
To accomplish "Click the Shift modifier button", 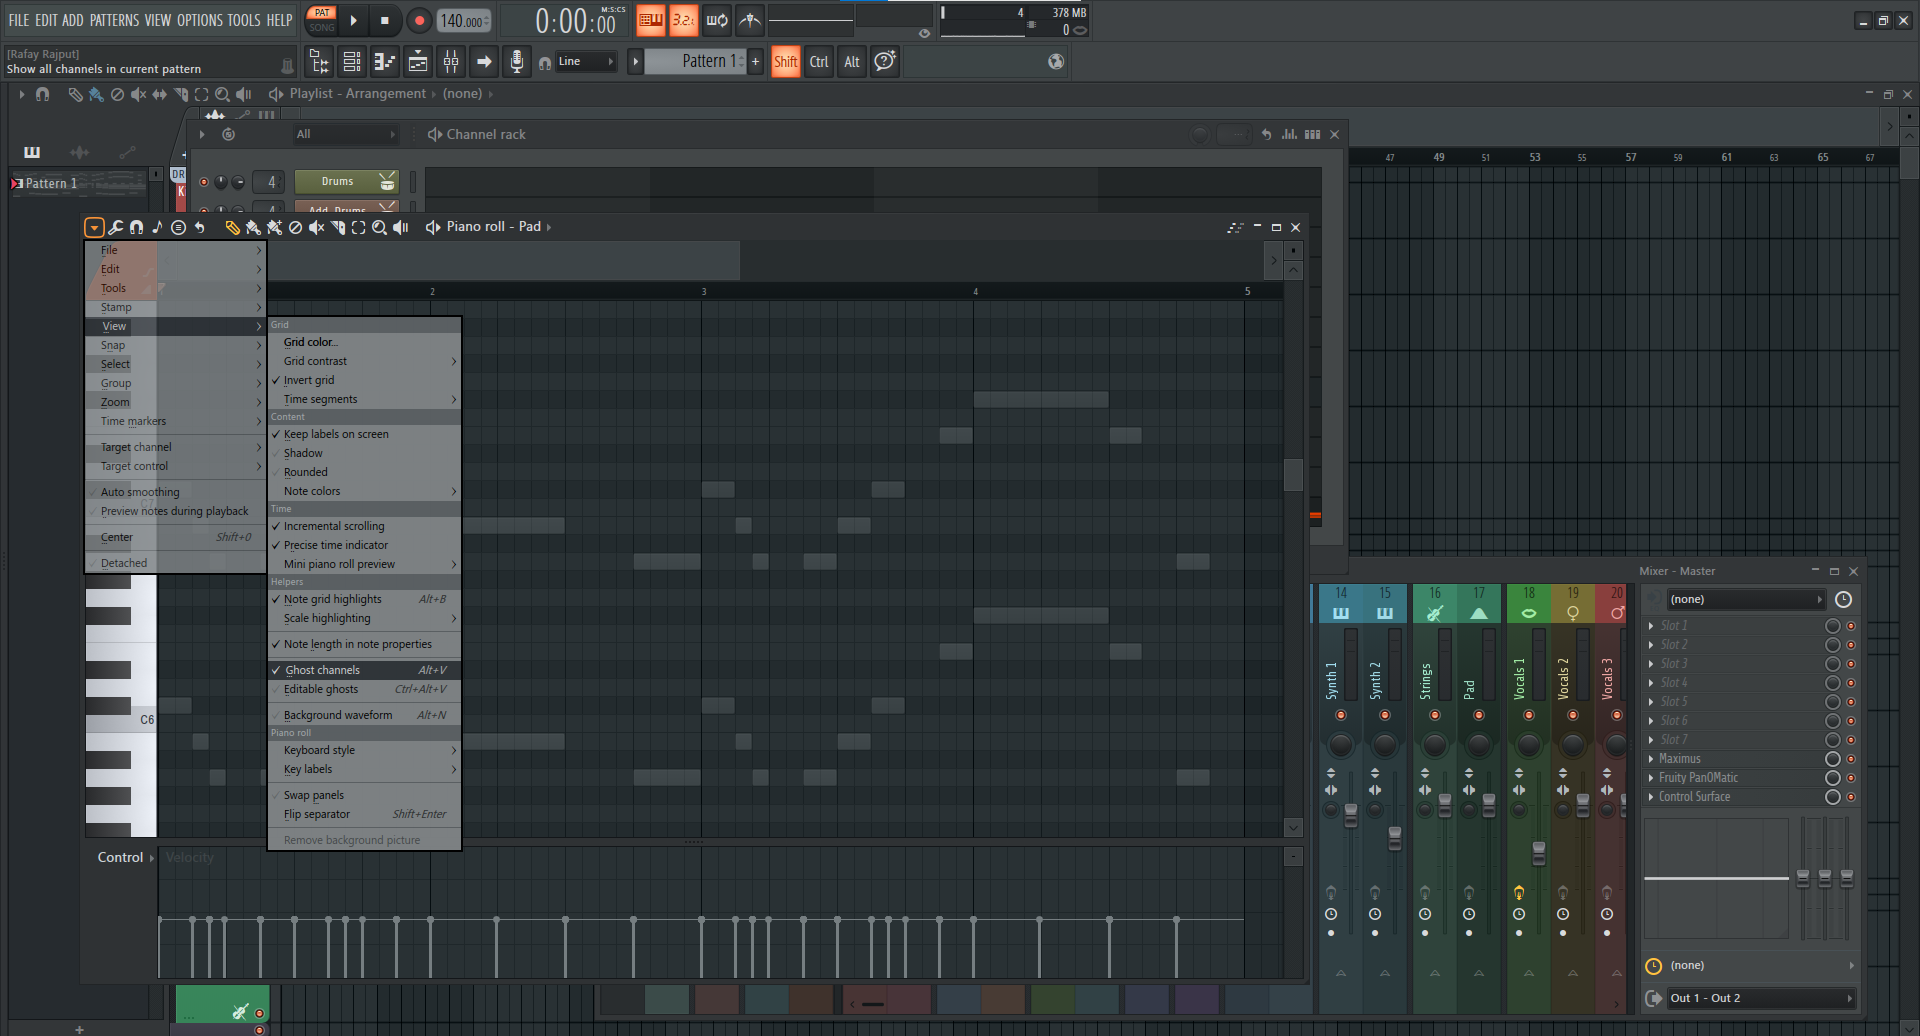I will click(x=785, y=62).
